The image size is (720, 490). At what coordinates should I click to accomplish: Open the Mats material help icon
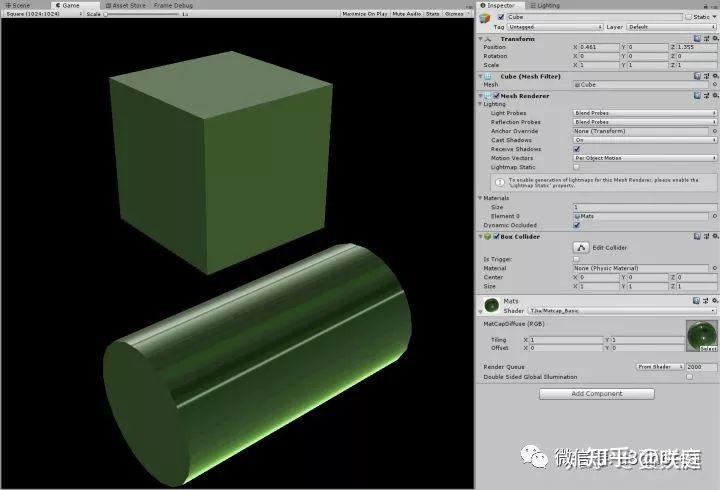pyautogui.click(x=697, y=300)
